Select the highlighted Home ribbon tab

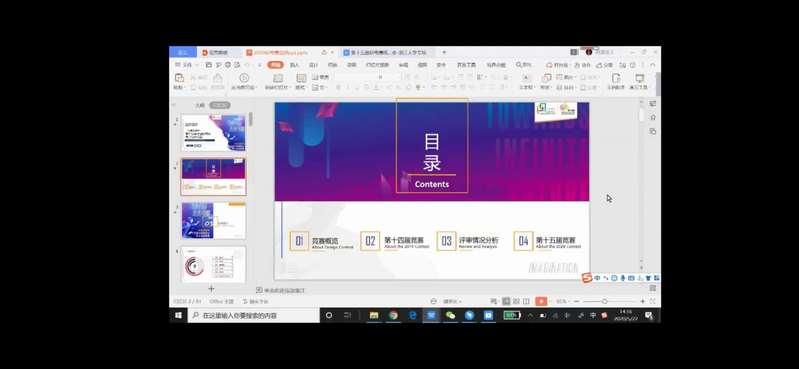[x=275, y=65]
